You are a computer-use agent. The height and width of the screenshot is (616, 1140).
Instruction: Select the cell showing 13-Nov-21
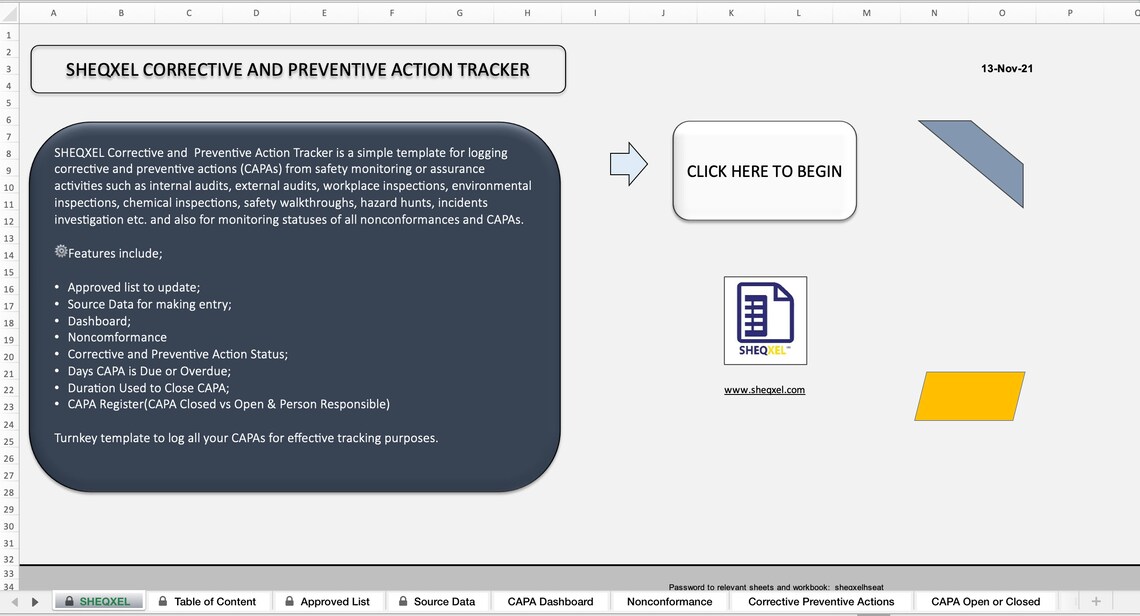[1007, 68]
